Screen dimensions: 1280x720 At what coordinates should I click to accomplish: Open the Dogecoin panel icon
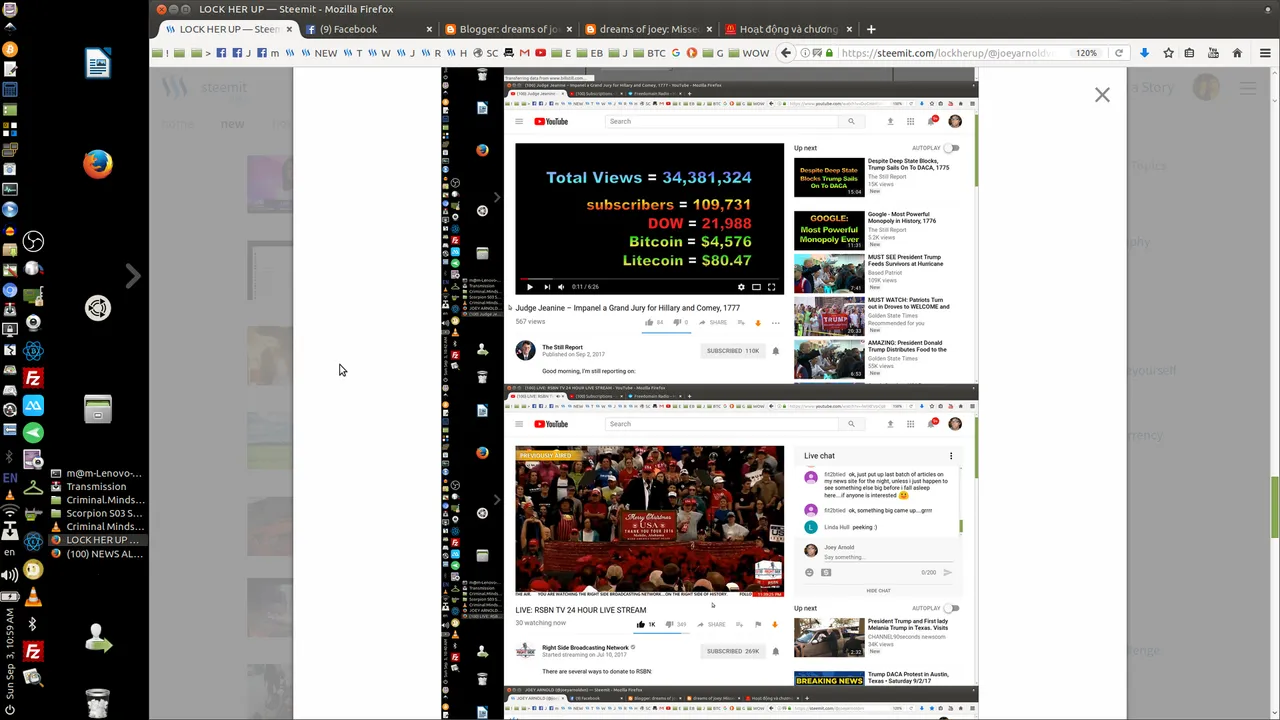pyautogui.click(x=33, y=570)
